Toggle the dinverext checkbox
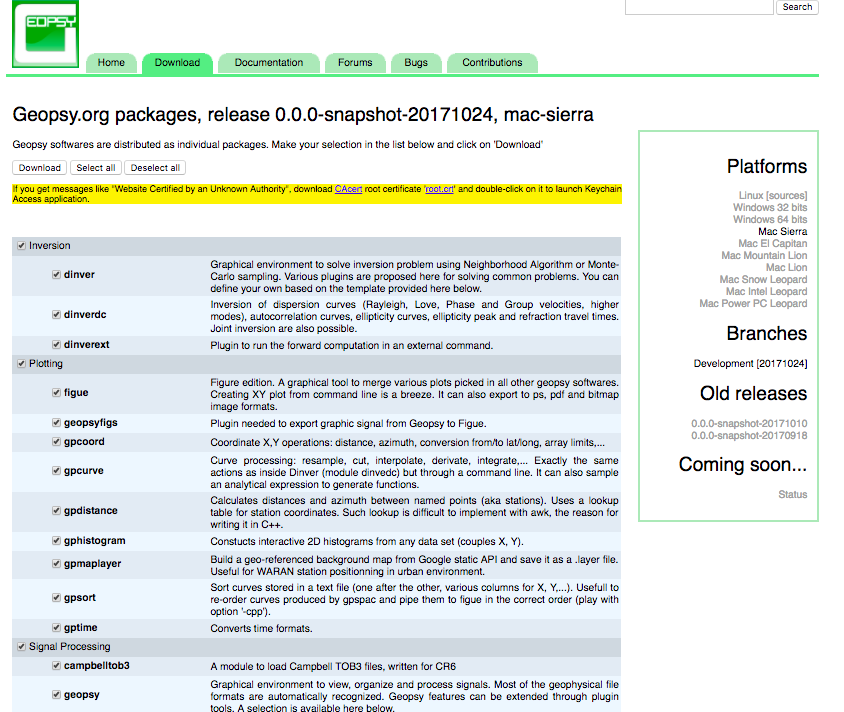Screen dimensions: 844x712 click(x=57, y=345)
